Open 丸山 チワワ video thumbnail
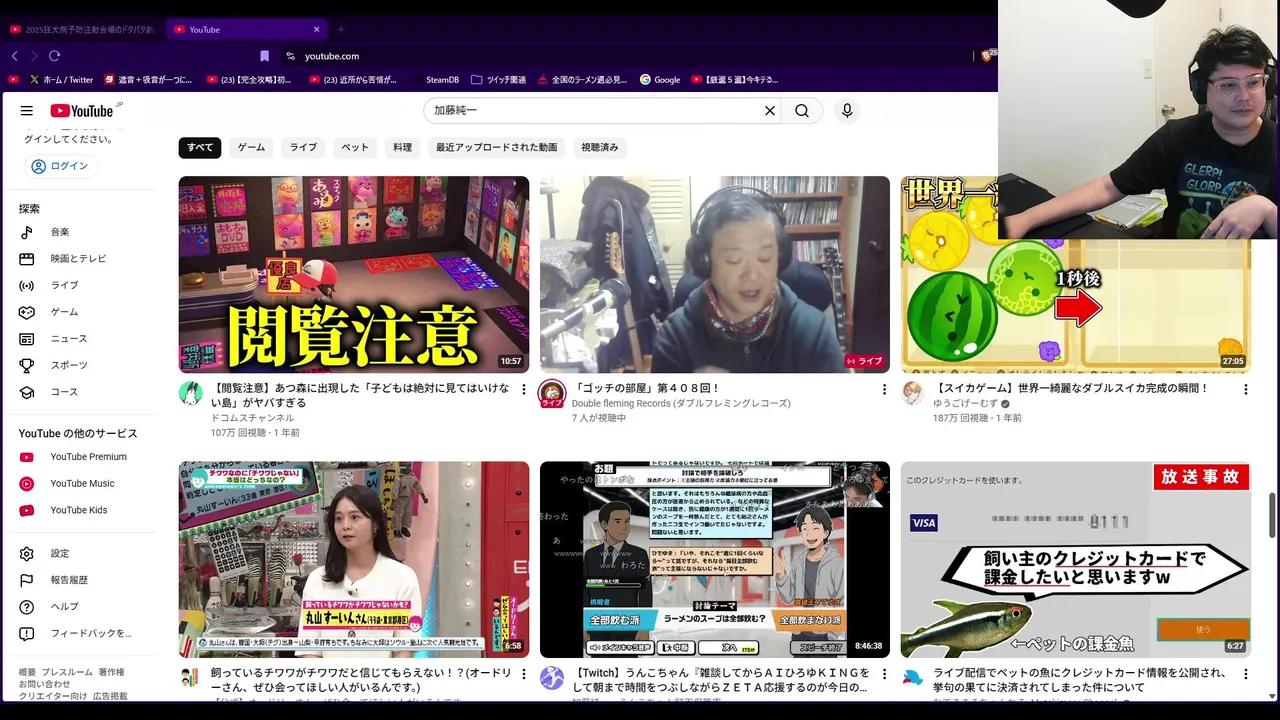1280x720 pixels. (354, 559)
